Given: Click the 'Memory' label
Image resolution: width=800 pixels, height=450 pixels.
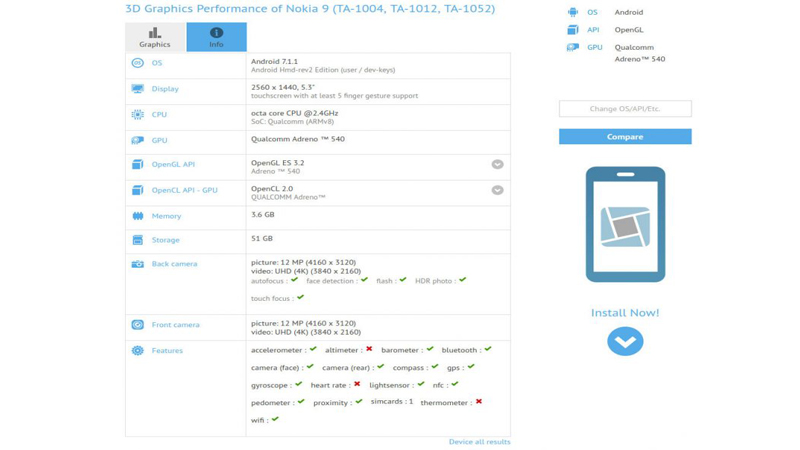Looking at the screenshot, I should coord(166,216).
